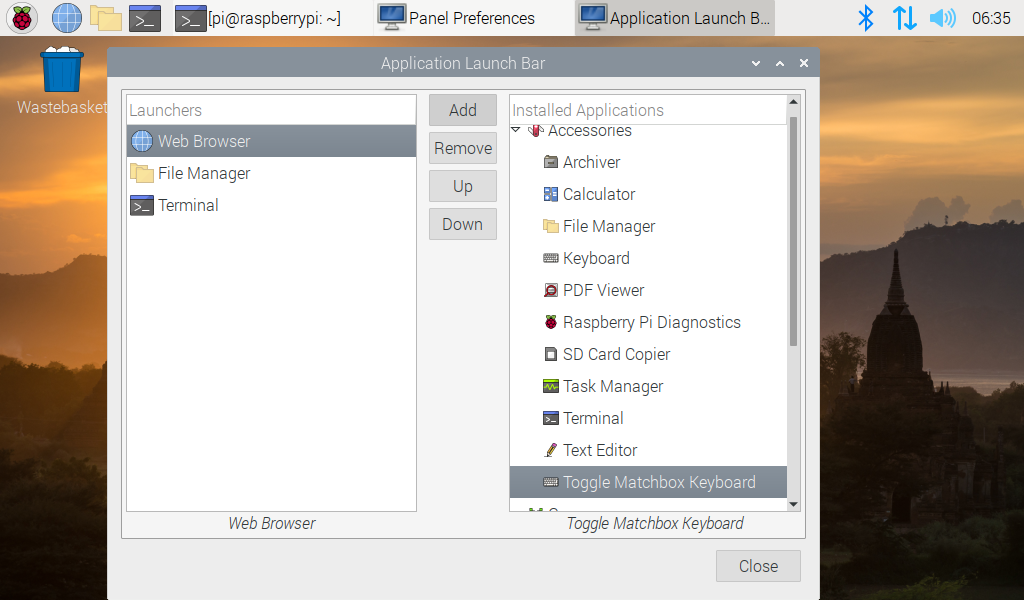
Task: Launch the Terminal icon in the top panel
Action: [145, 18]
